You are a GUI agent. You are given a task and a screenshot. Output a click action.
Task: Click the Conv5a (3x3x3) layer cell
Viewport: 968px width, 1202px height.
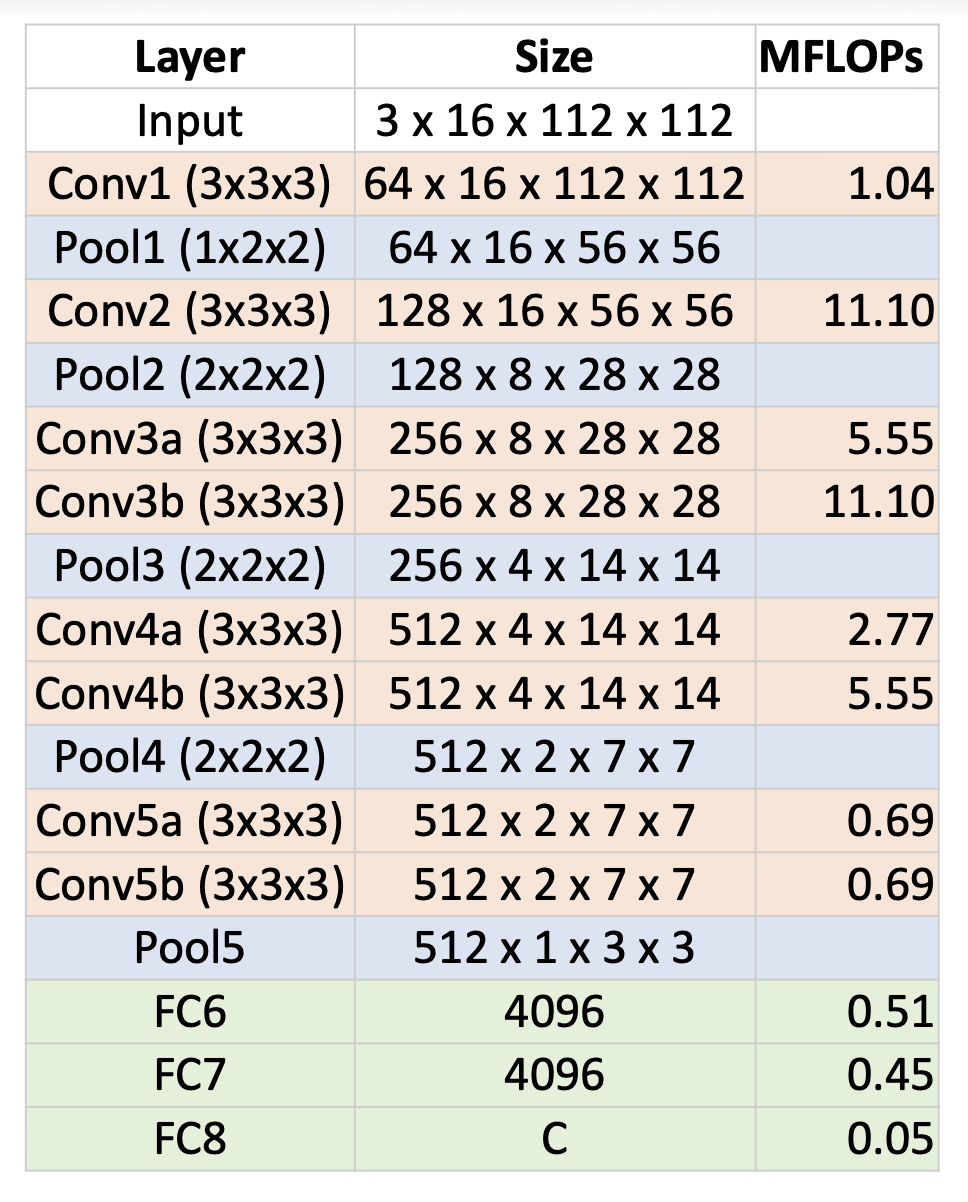pos(189,820)
